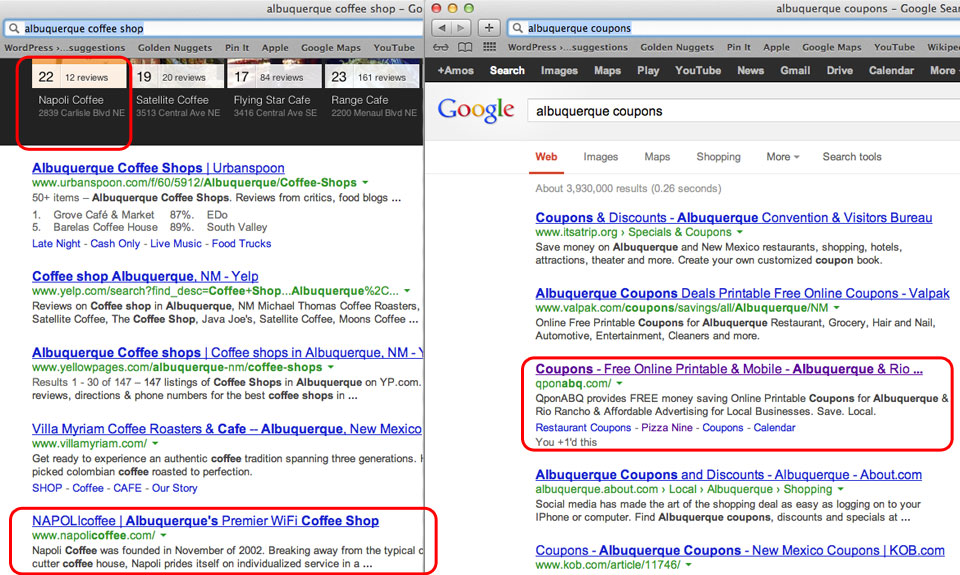Select the Satellite Coffee place card
The width and height of the screenshot is (960, 575).
click(177, 91)
